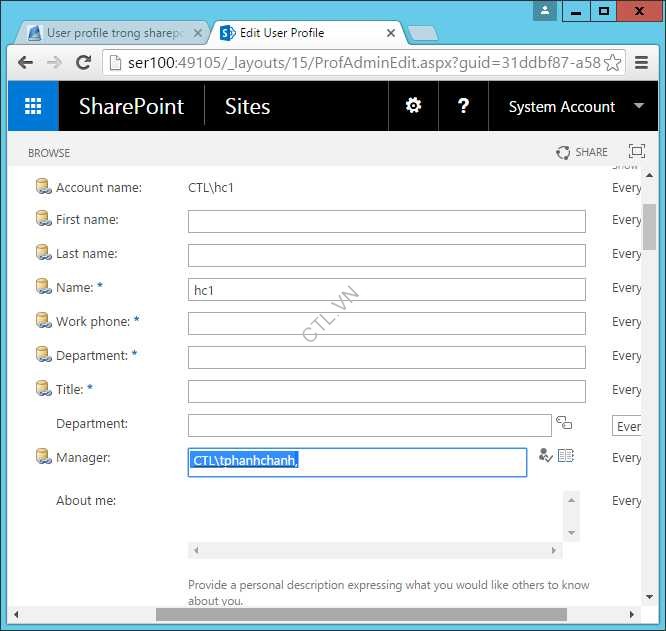Click database icon beside Last name
This screenshot has width=666, height=631.
pyautogui.click(x=43, y=252)
